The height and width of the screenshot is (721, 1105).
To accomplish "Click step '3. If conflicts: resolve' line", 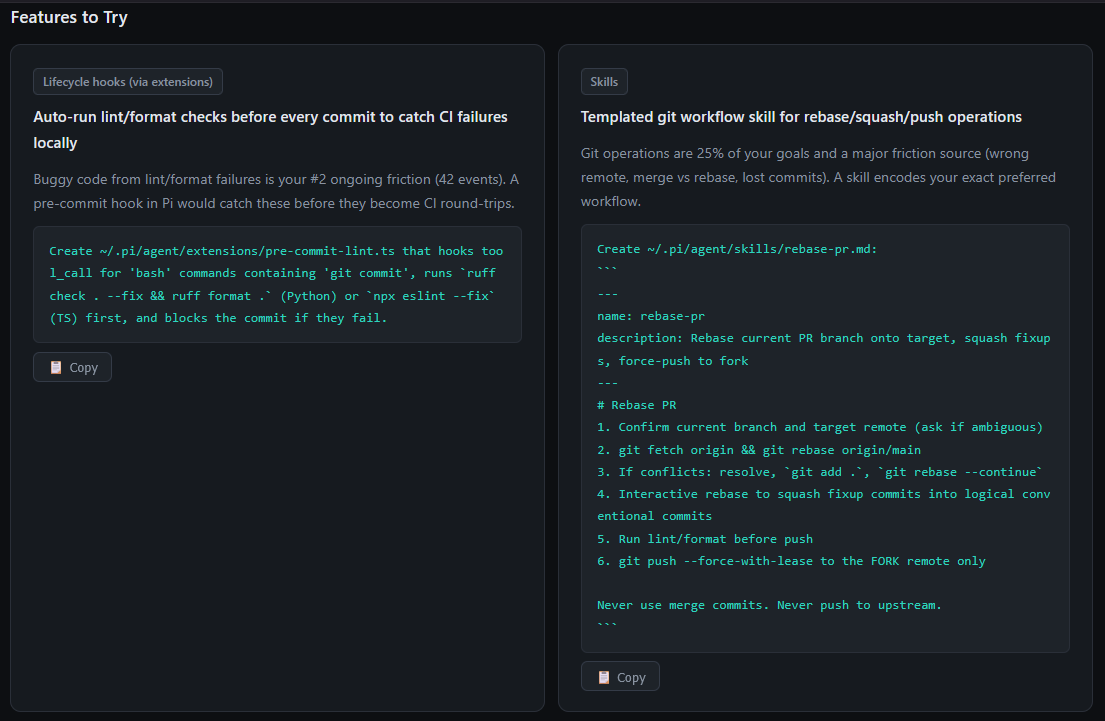I will tap(820, 472).
